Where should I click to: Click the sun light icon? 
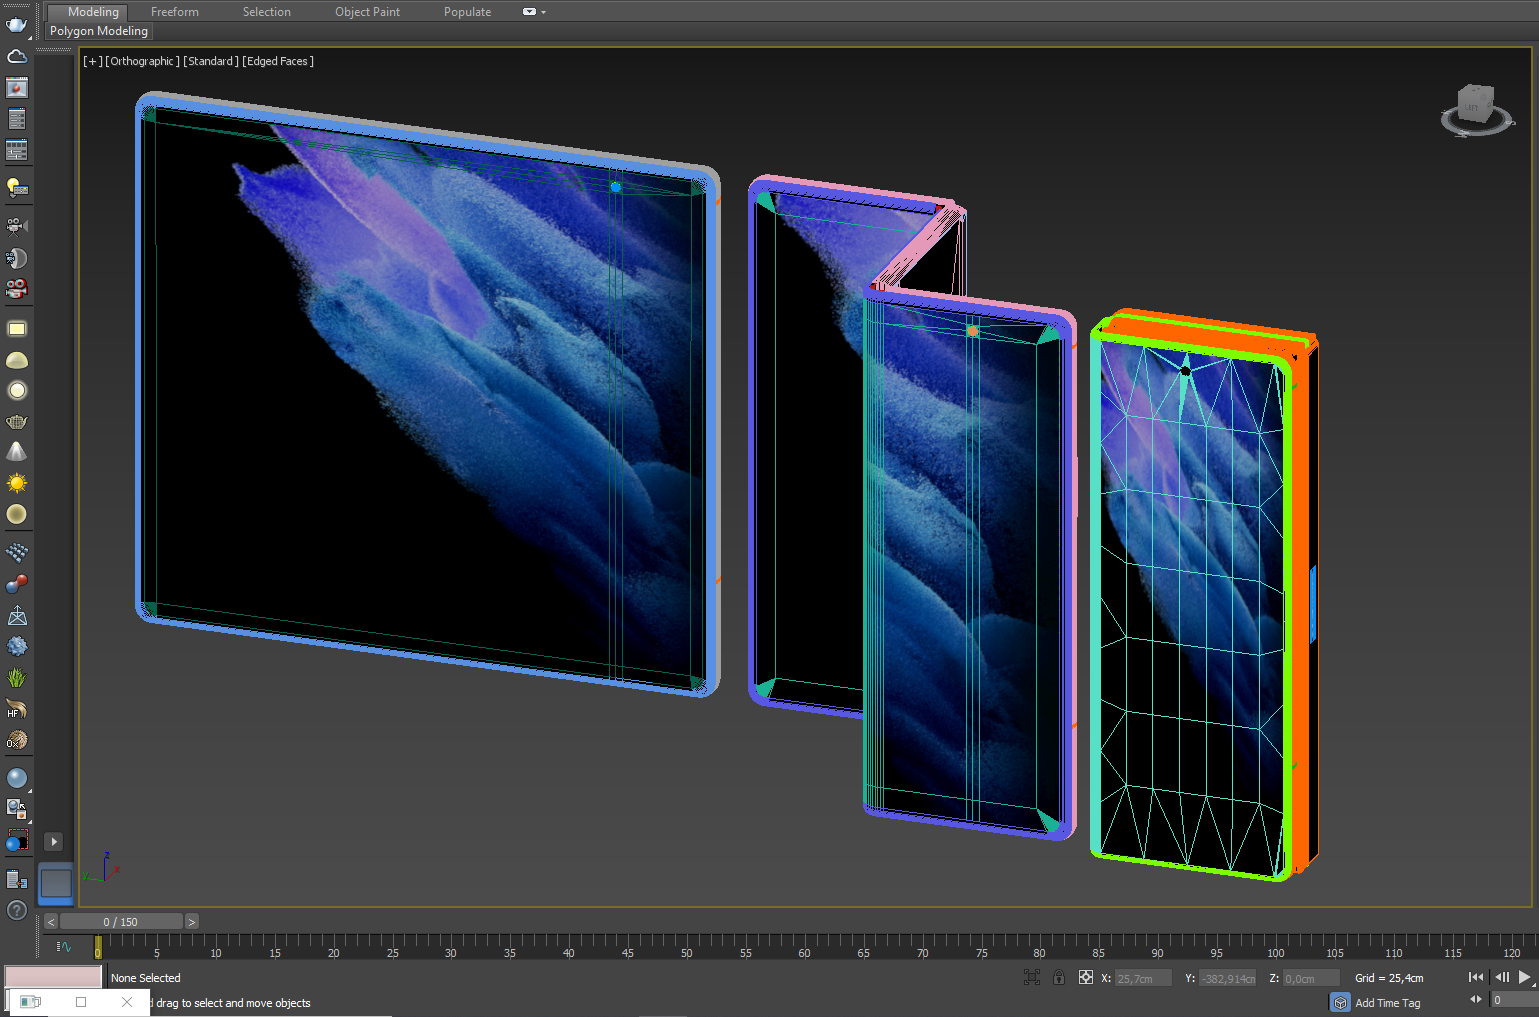[16, 483]
